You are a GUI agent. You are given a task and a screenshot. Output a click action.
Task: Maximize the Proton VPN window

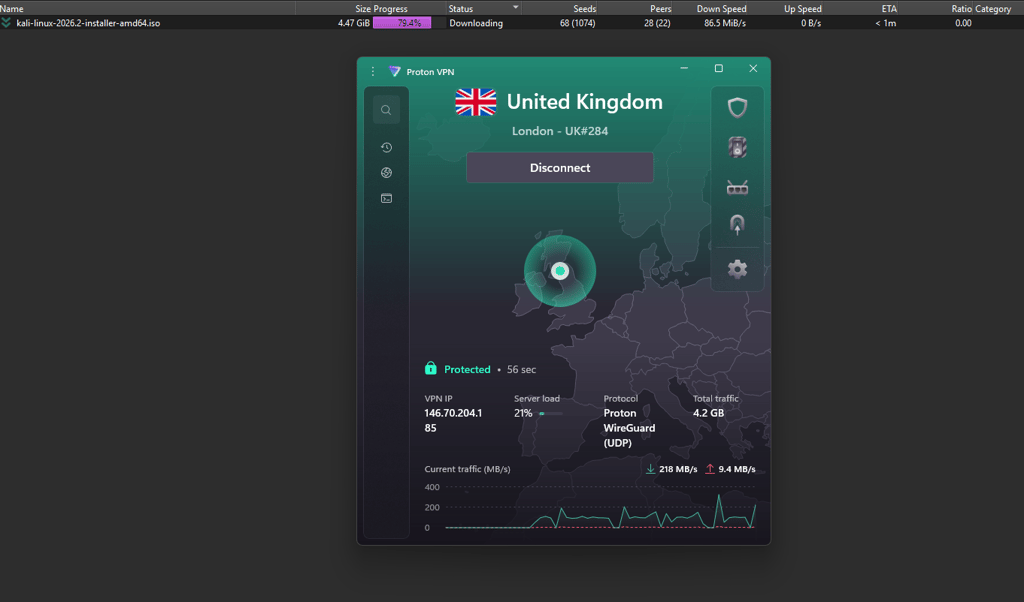(718, 69)
